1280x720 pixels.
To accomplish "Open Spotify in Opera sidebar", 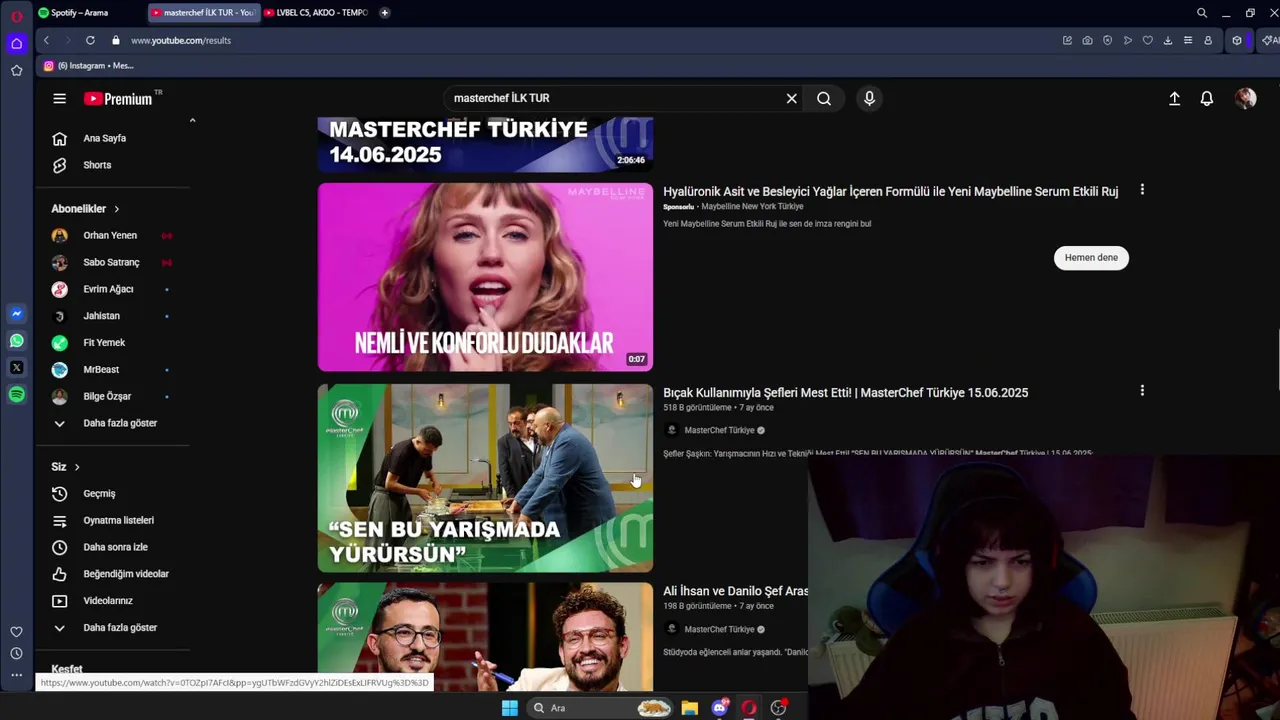I will click(x=16, y=395).
